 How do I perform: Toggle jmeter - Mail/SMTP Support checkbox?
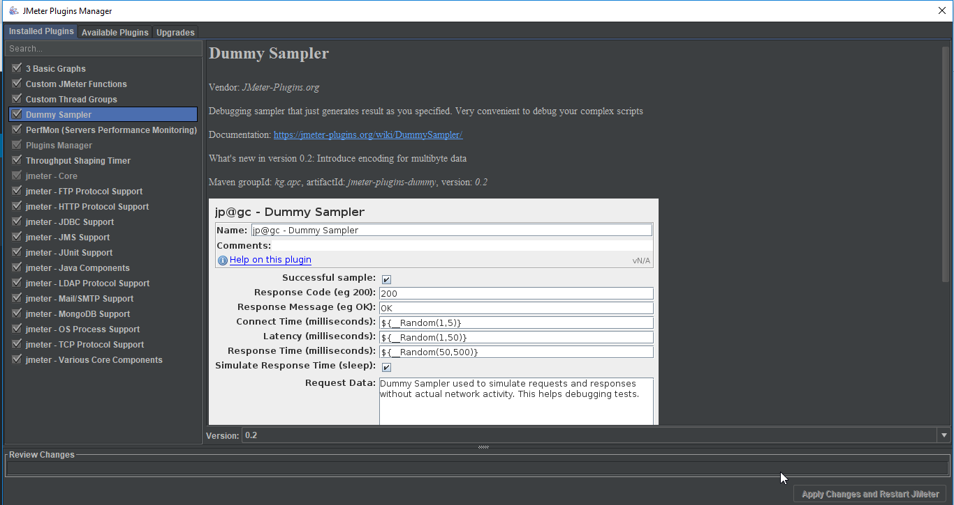pyautogui.click(x=17, y=298)
